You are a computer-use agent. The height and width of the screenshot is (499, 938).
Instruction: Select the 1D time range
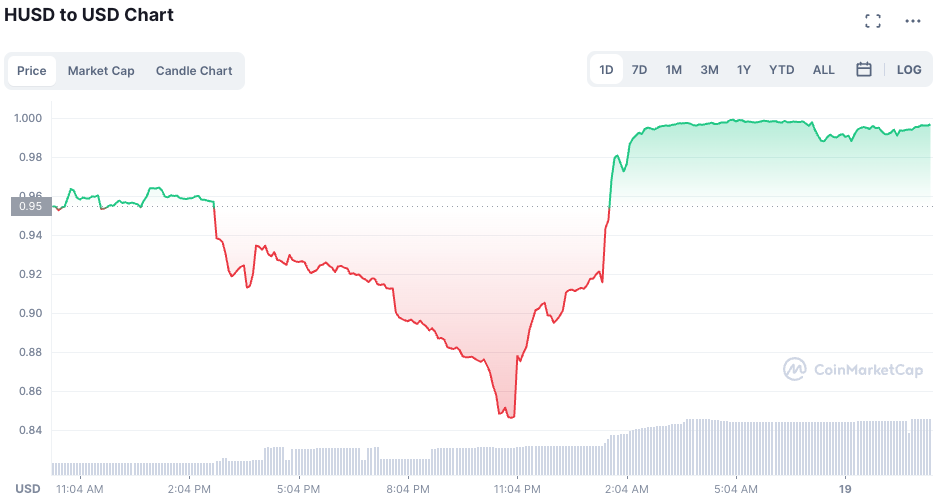pos(606,70)
